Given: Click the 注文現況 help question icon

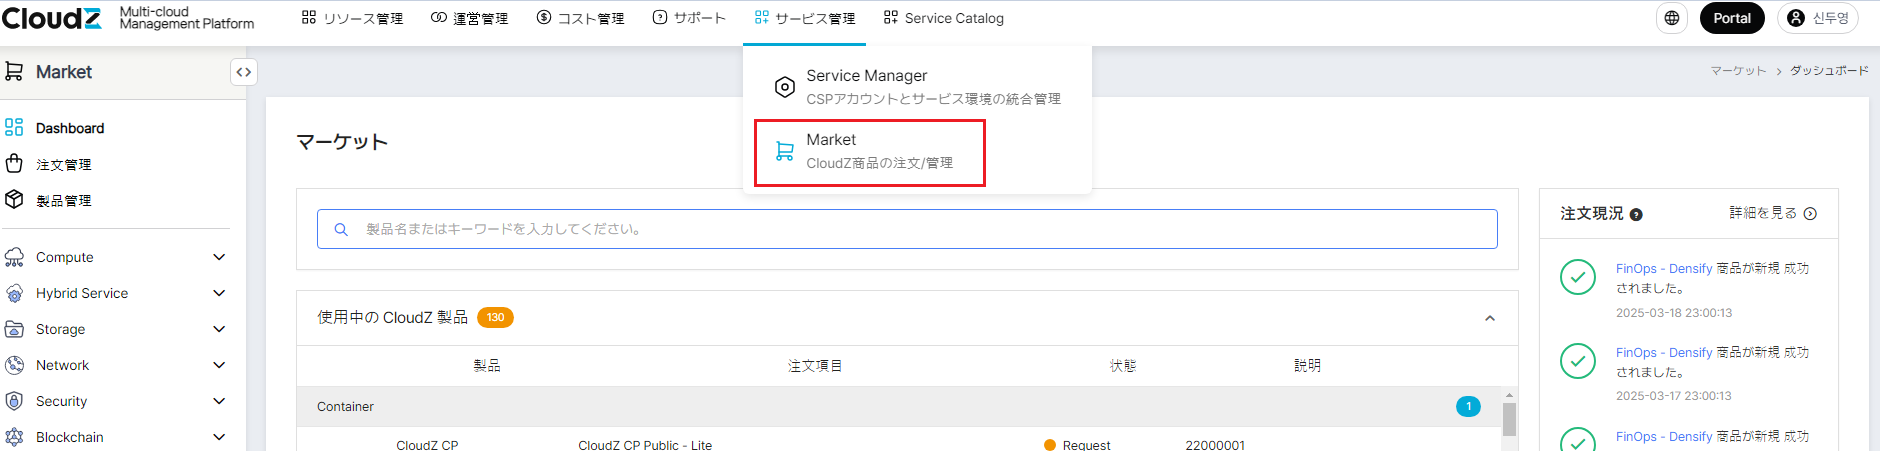Looking at the screenshot, I should click(1636, 215).
